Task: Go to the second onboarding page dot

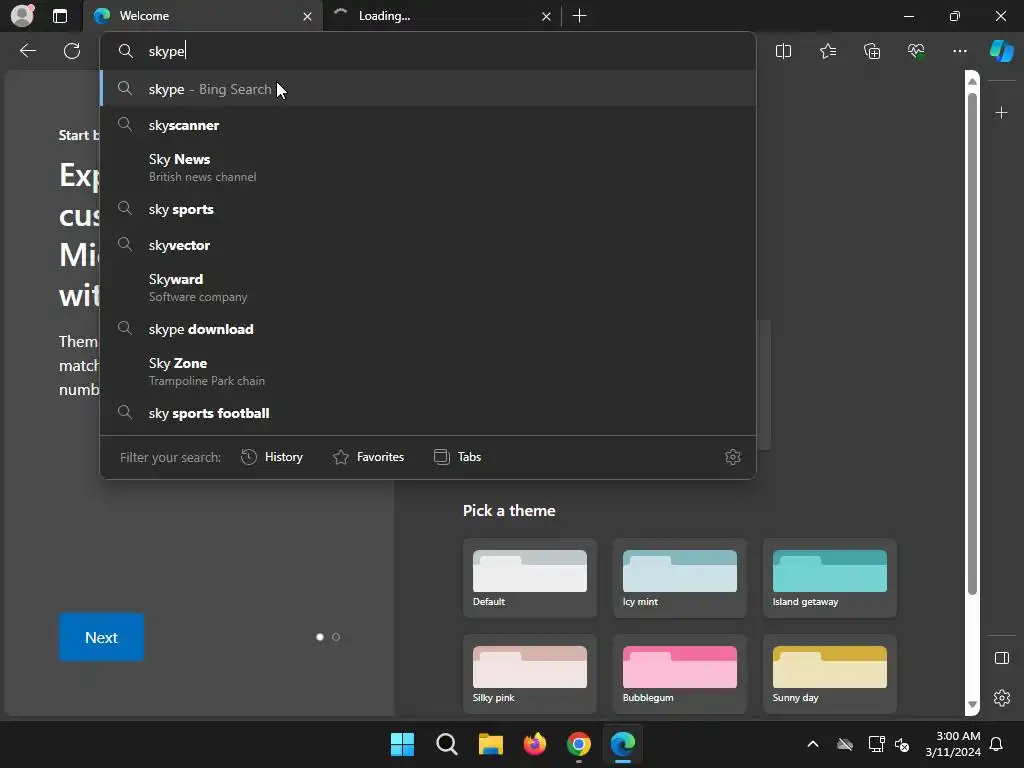Action: [x=336, y=637]
